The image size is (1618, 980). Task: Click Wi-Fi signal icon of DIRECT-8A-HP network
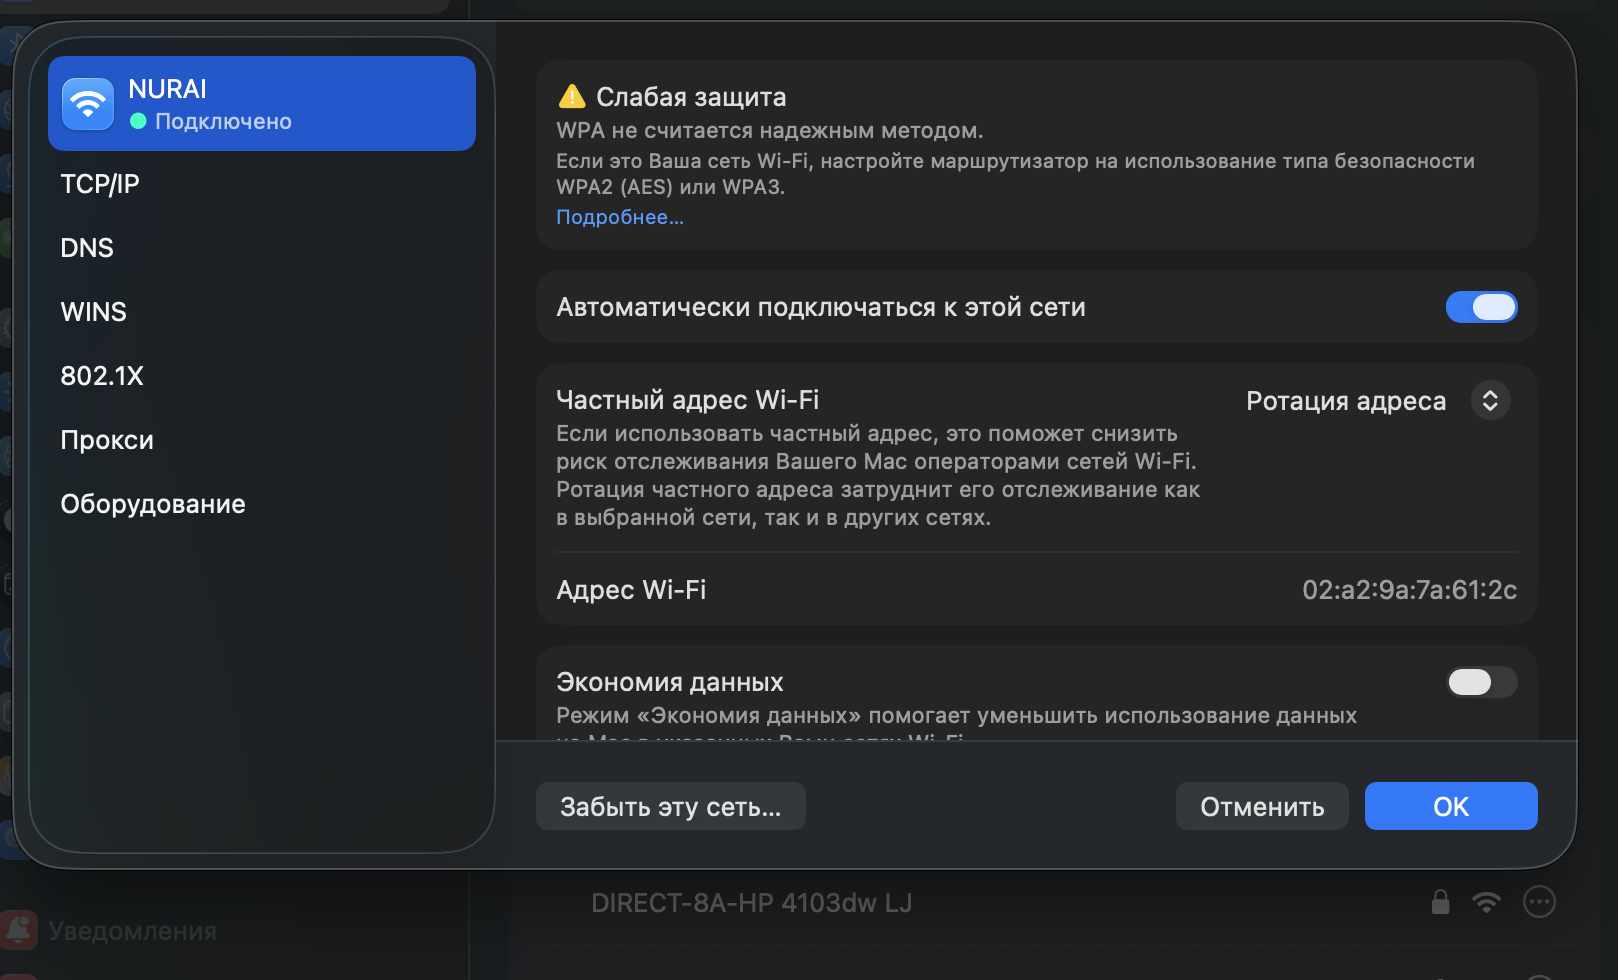(x=1487, y=902)
